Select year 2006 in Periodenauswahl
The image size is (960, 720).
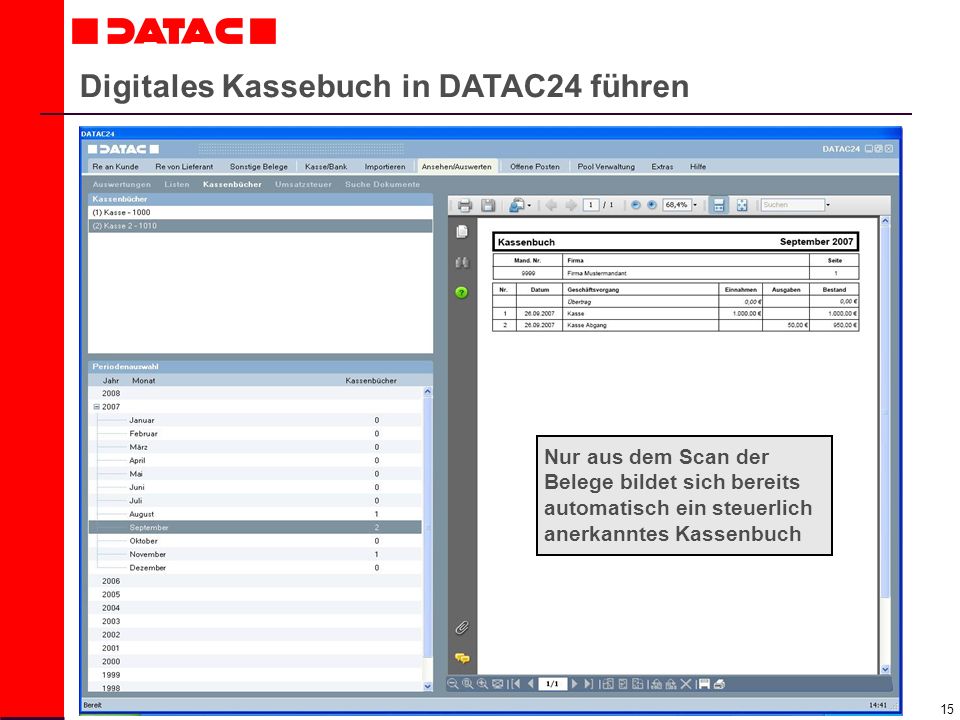tap(255, 582)
